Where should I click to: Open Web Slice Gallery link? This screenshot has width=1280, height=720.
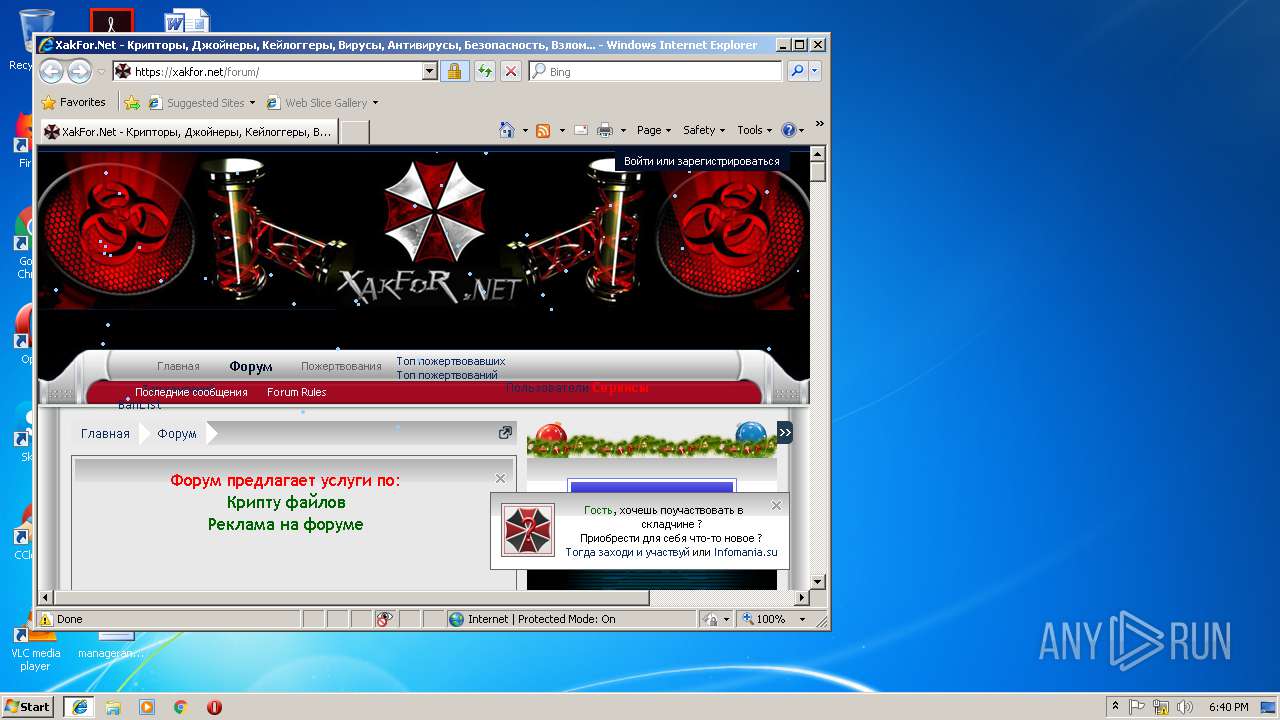point(322,102)
